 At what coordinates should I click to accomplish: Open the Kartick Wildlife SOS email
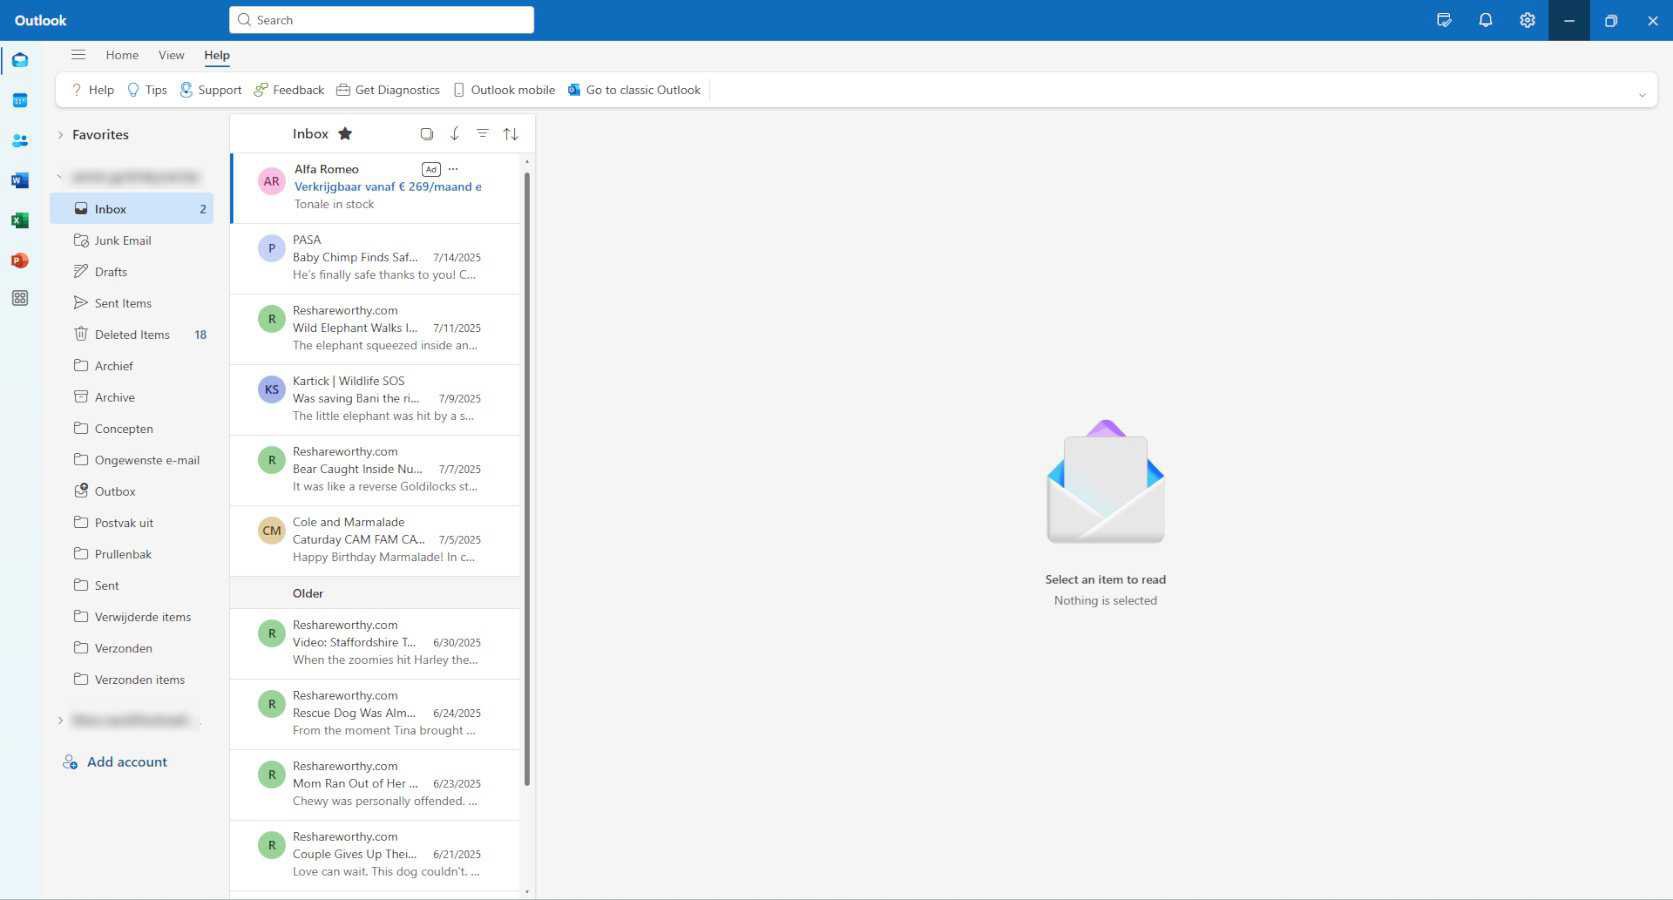click(x=375, y=399)
